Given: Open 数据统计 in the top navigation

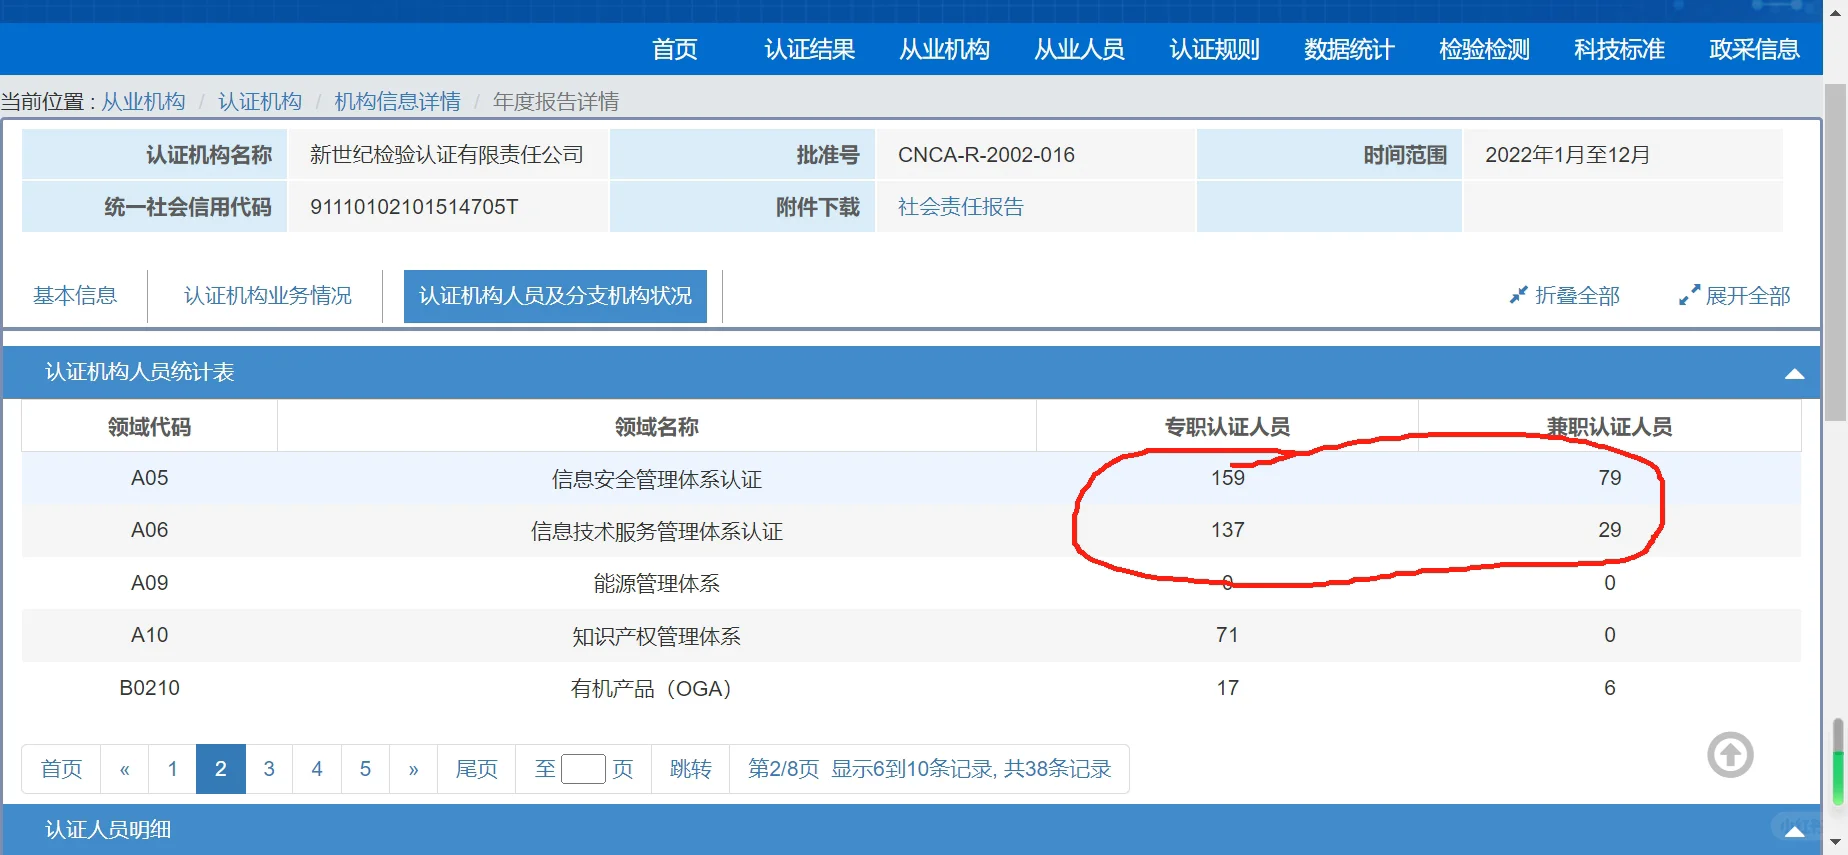Looking at the screenshot, I should click(1348, 50).
